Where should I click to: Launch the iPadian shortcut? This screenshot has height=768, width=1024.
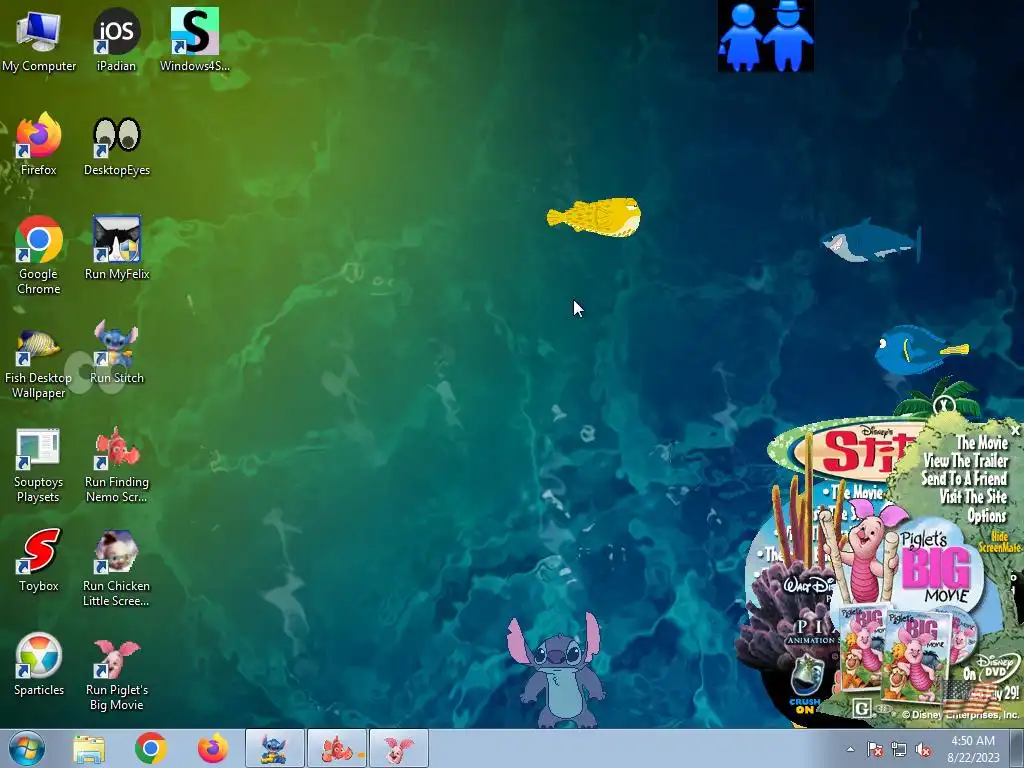pyautogui.click(x=116, y=40)
